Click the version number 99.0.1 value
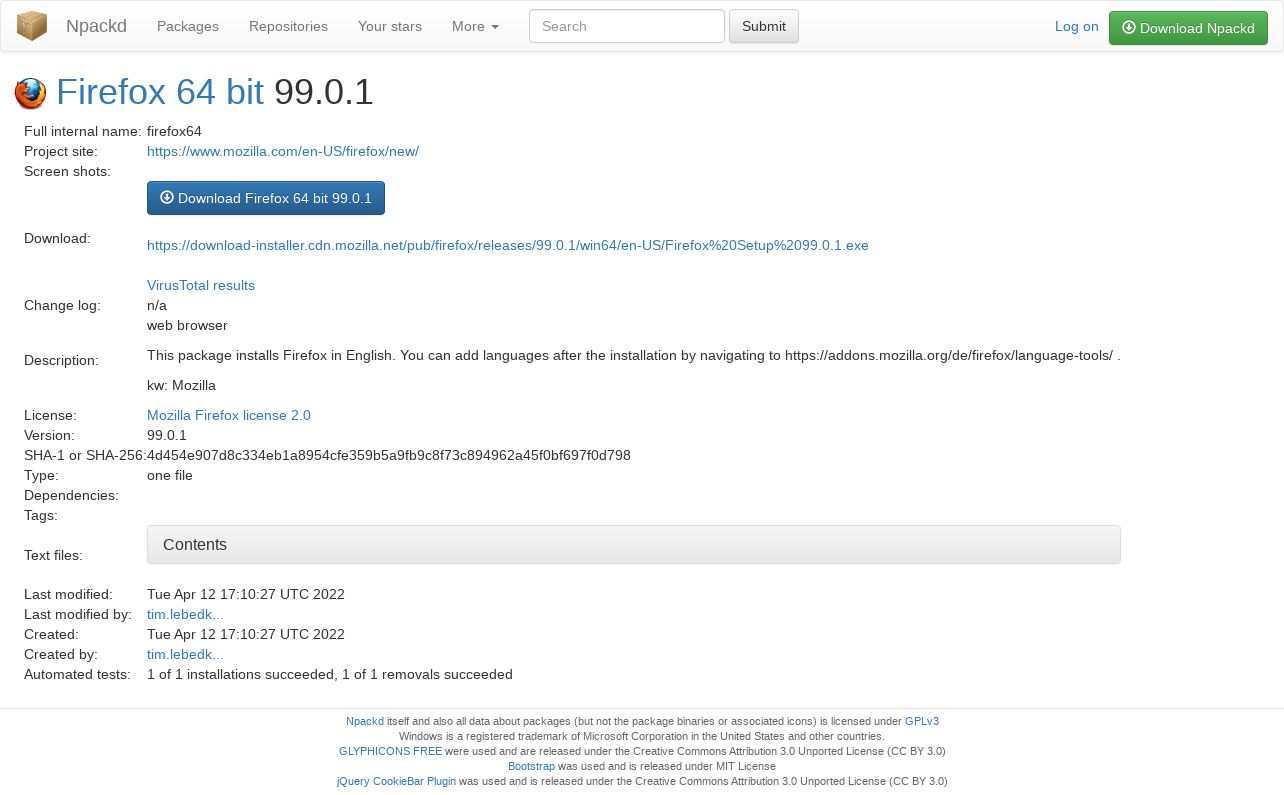 click(167, 435)
